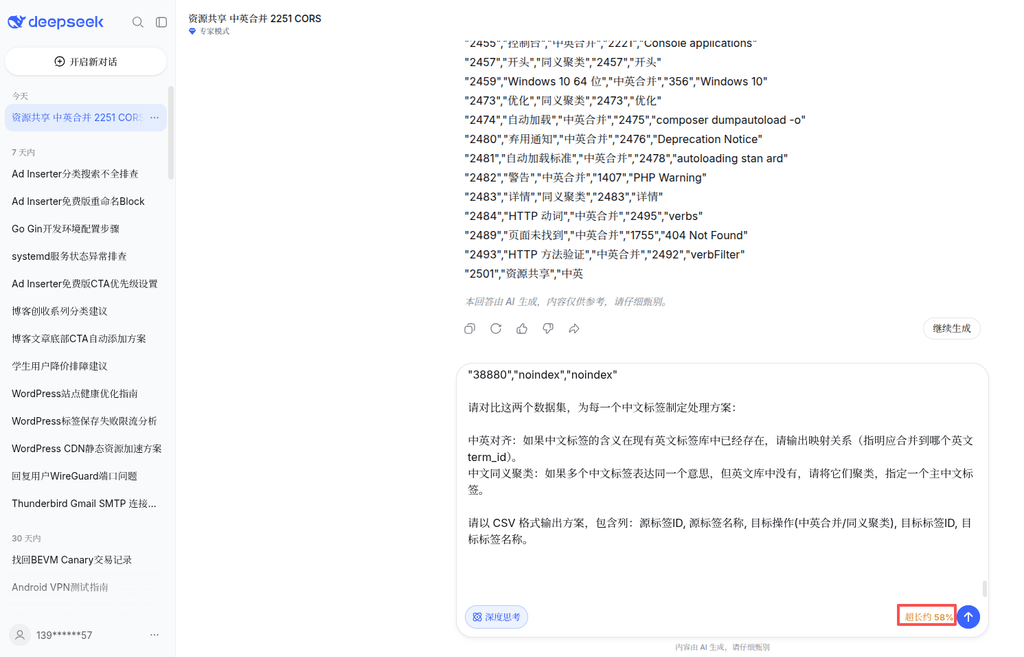Click response line "2484" HTTP 动词 verbs
The width and height of the screenshot is (1024, 657).
[583, 216]
